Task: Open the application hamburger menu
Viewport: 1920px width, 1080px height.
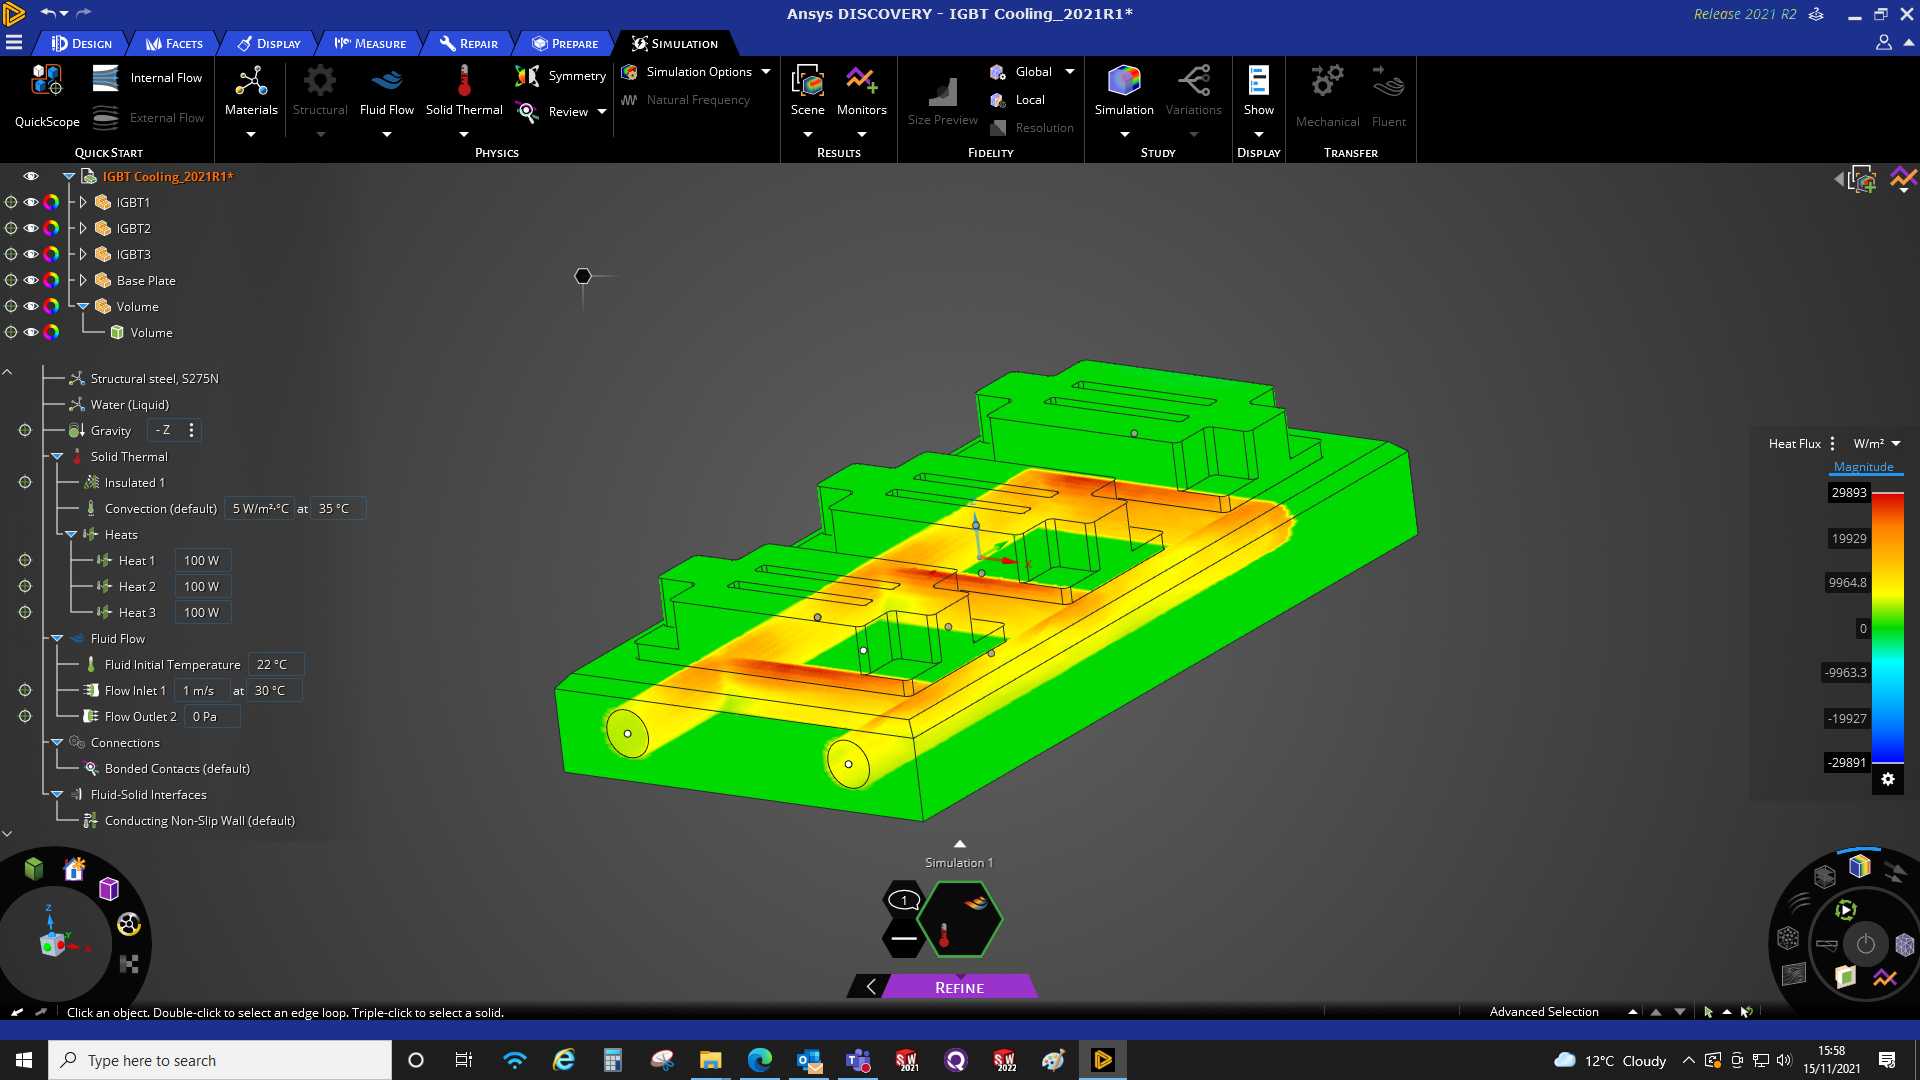Action: click(14, 42)
